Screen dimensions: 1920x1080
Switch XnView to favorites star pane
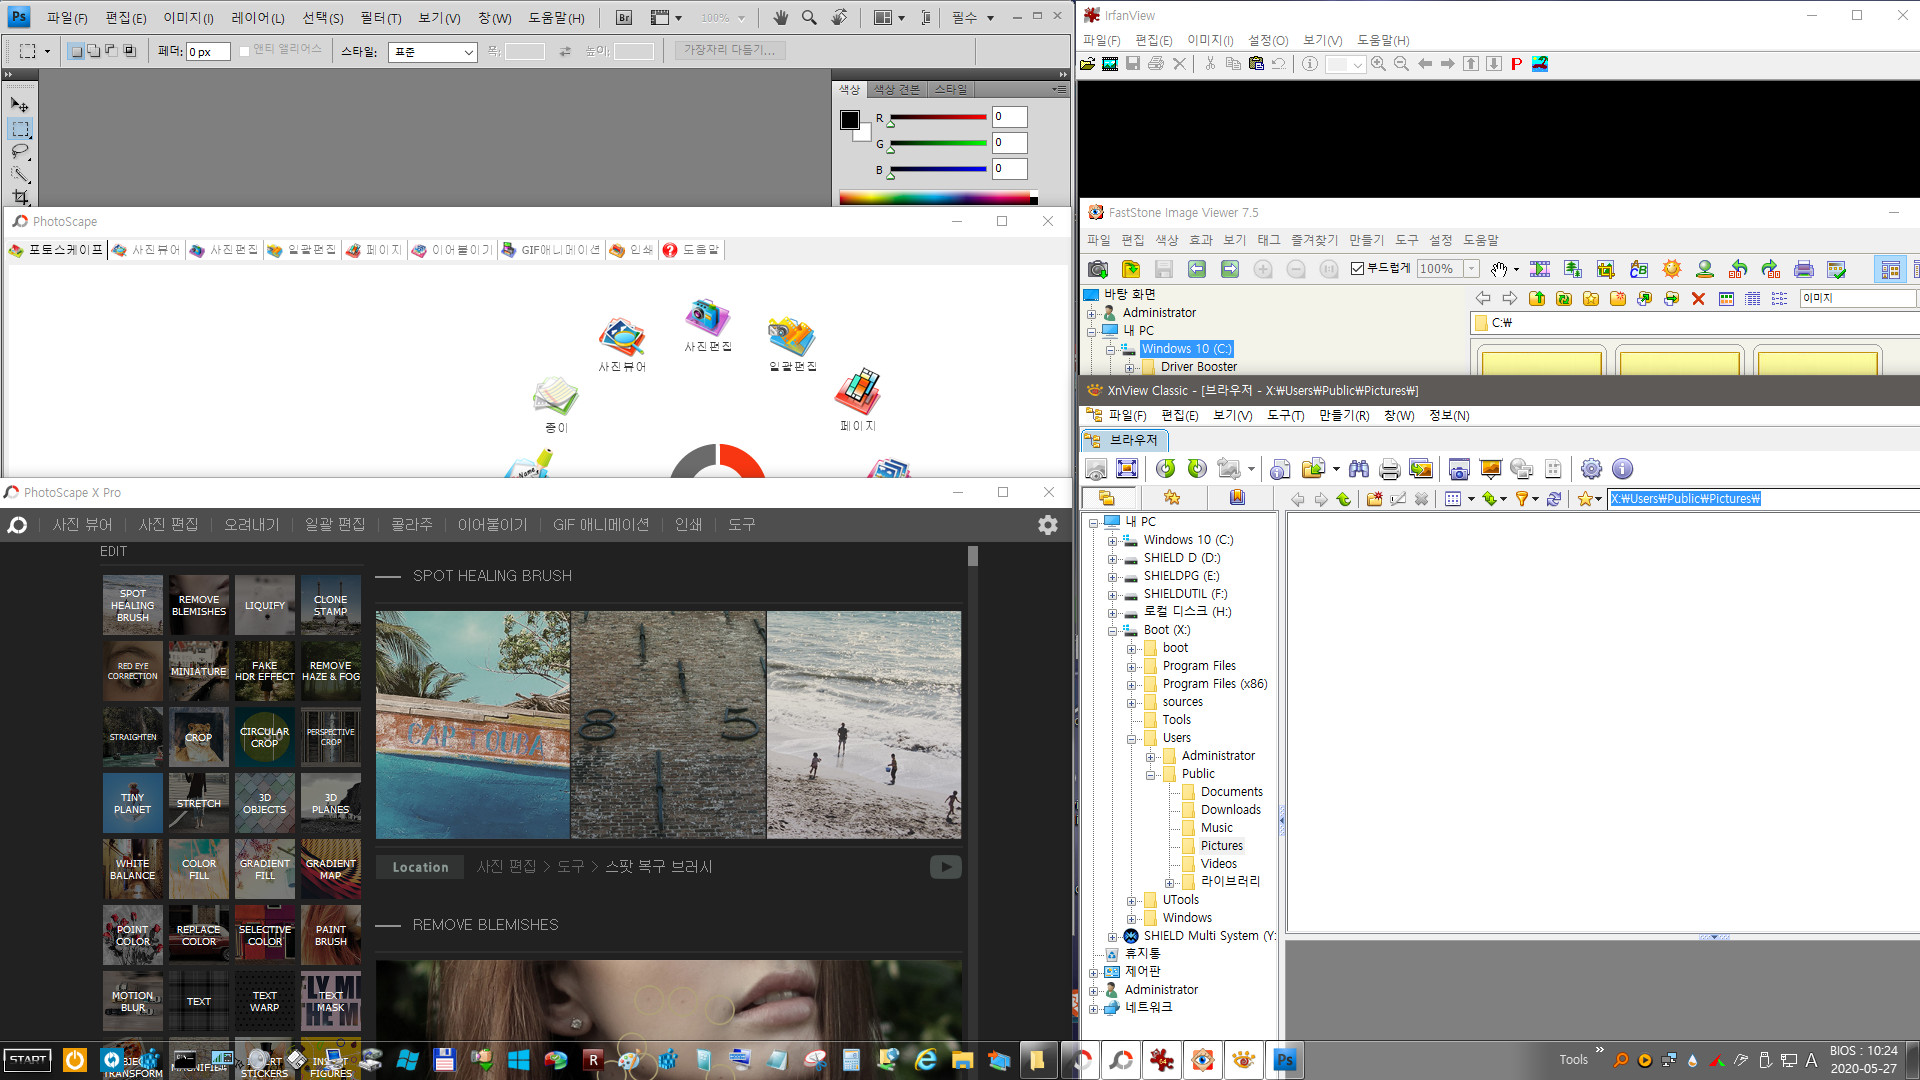[x=1172, y=498]
